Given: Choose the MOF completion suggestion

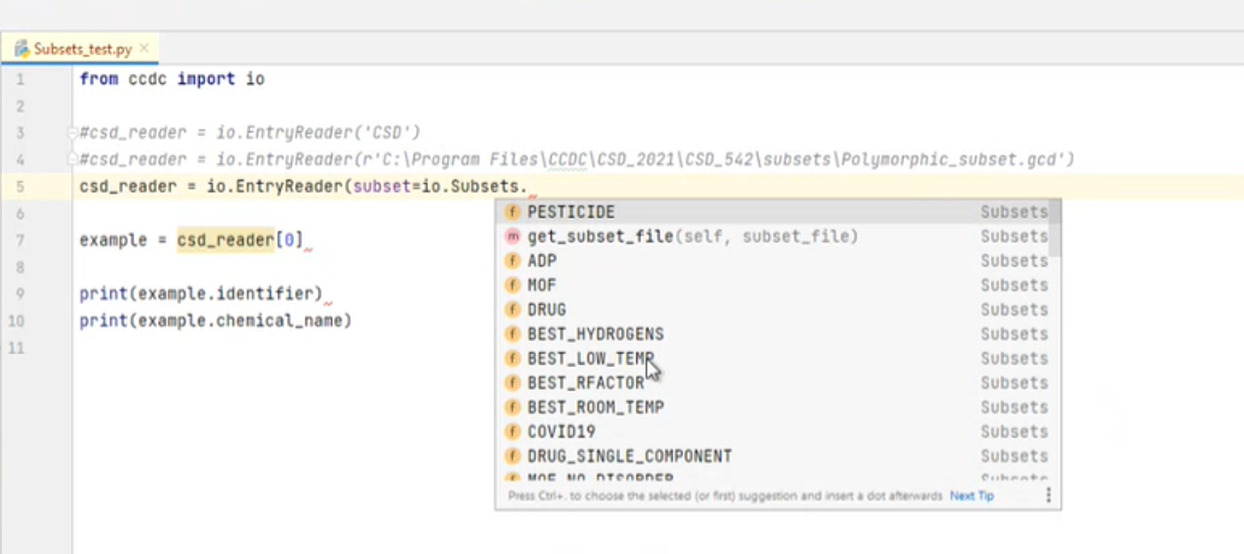Looking at the screenshot, I should (x=542, y=285).
